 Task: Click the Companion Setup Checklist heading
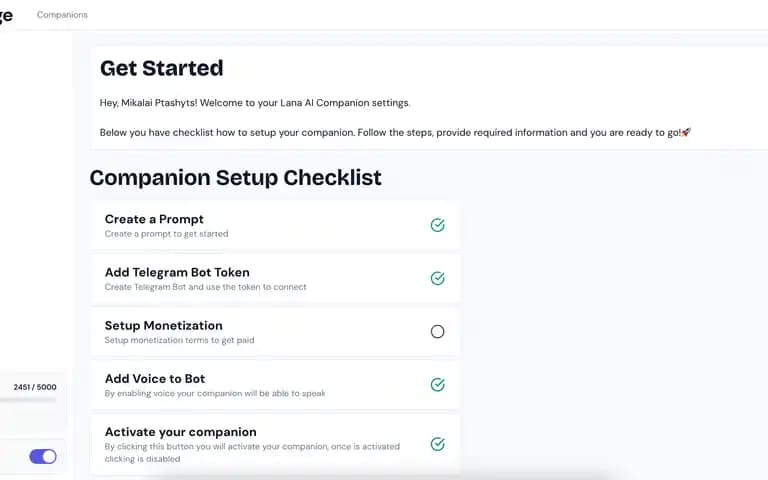(x=236, y=177)
